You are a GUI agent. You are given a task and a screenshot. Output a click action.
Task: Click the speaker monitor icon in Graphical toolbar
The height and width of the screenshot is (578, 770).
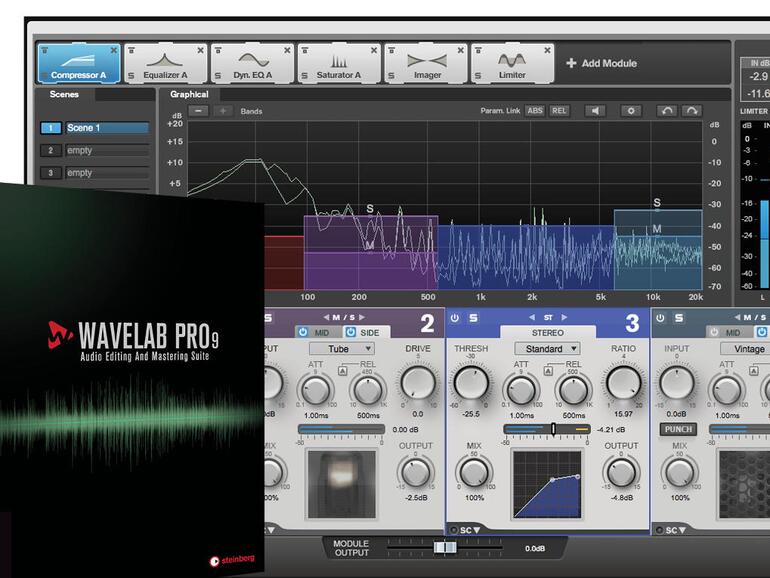coord(595,111)
